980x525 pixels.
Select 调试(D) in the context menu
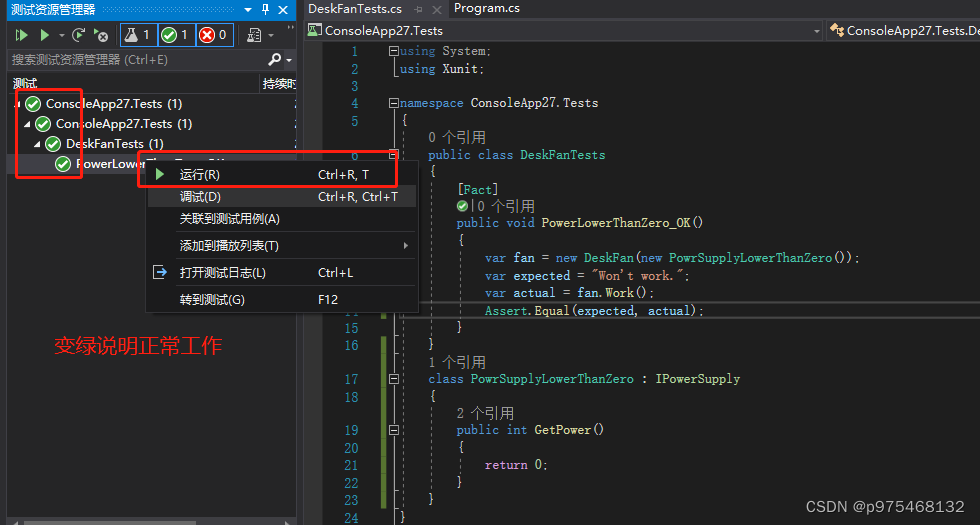(x=281, y=197)
